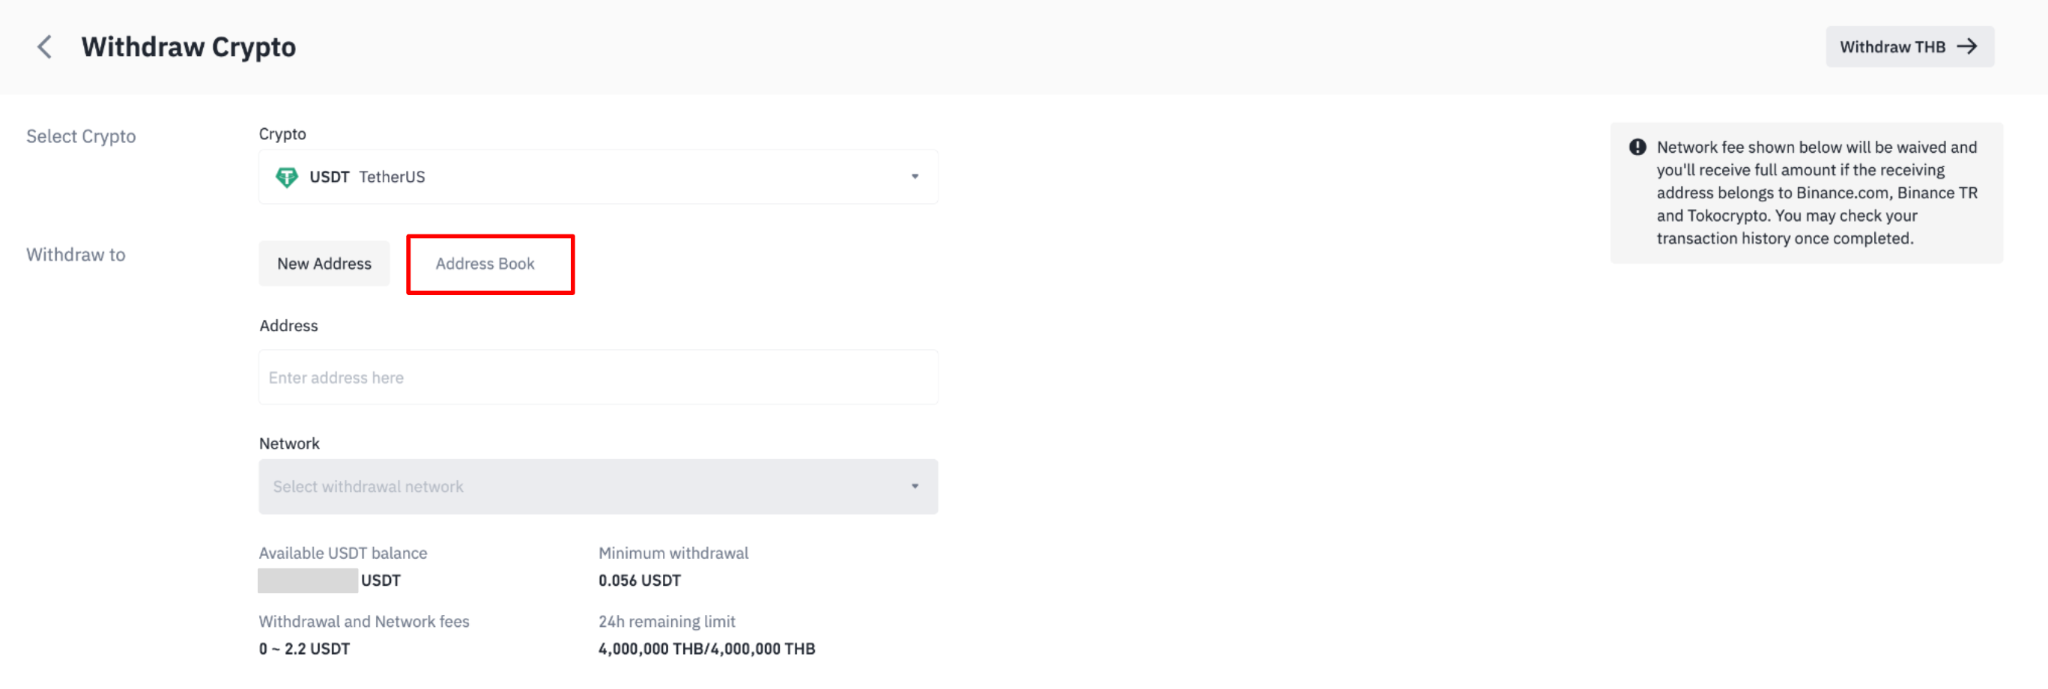The height and width of the screenshot is (689, 2048).
Task: Click the 0 ~ 2.2 USDT fees value
Action: [305, 649]
